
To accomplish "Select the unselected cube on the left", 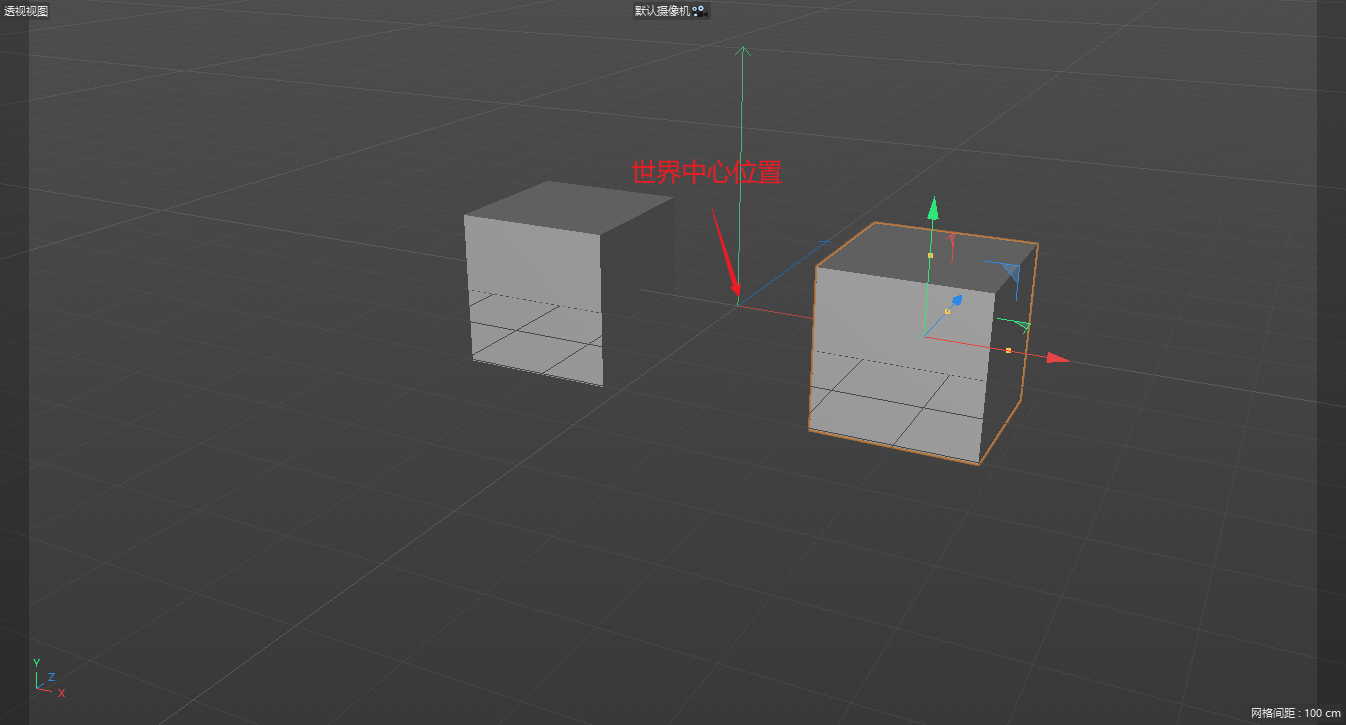I will pyautogui.click(x=535, y=300).
